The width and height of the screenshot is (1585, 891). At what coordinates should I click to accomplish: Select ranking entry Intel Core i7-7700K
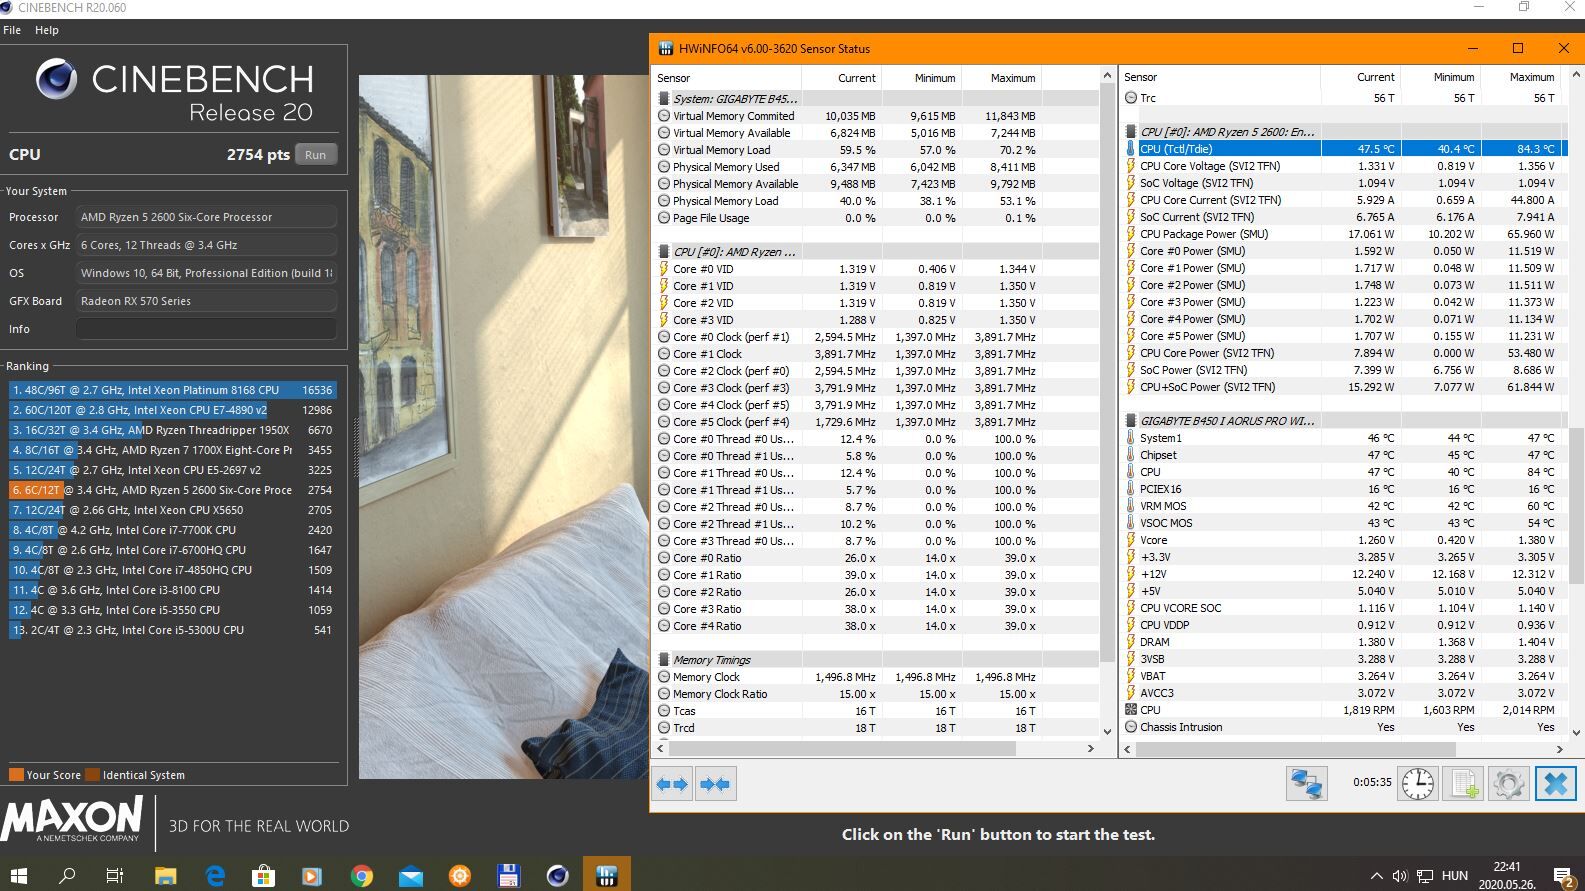(x=173, y=530)
